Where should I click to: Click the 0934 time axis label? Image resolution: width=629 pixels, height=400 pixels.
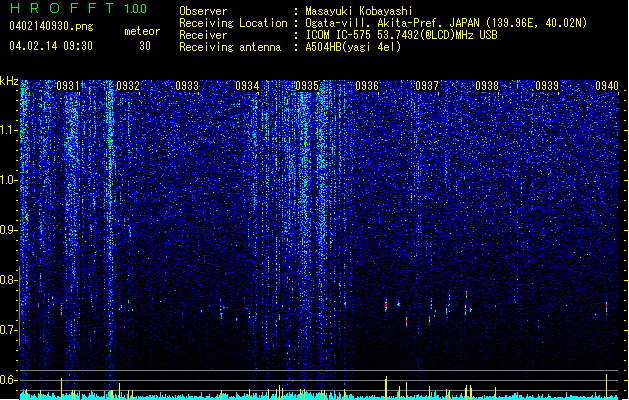tap(247, 86)
